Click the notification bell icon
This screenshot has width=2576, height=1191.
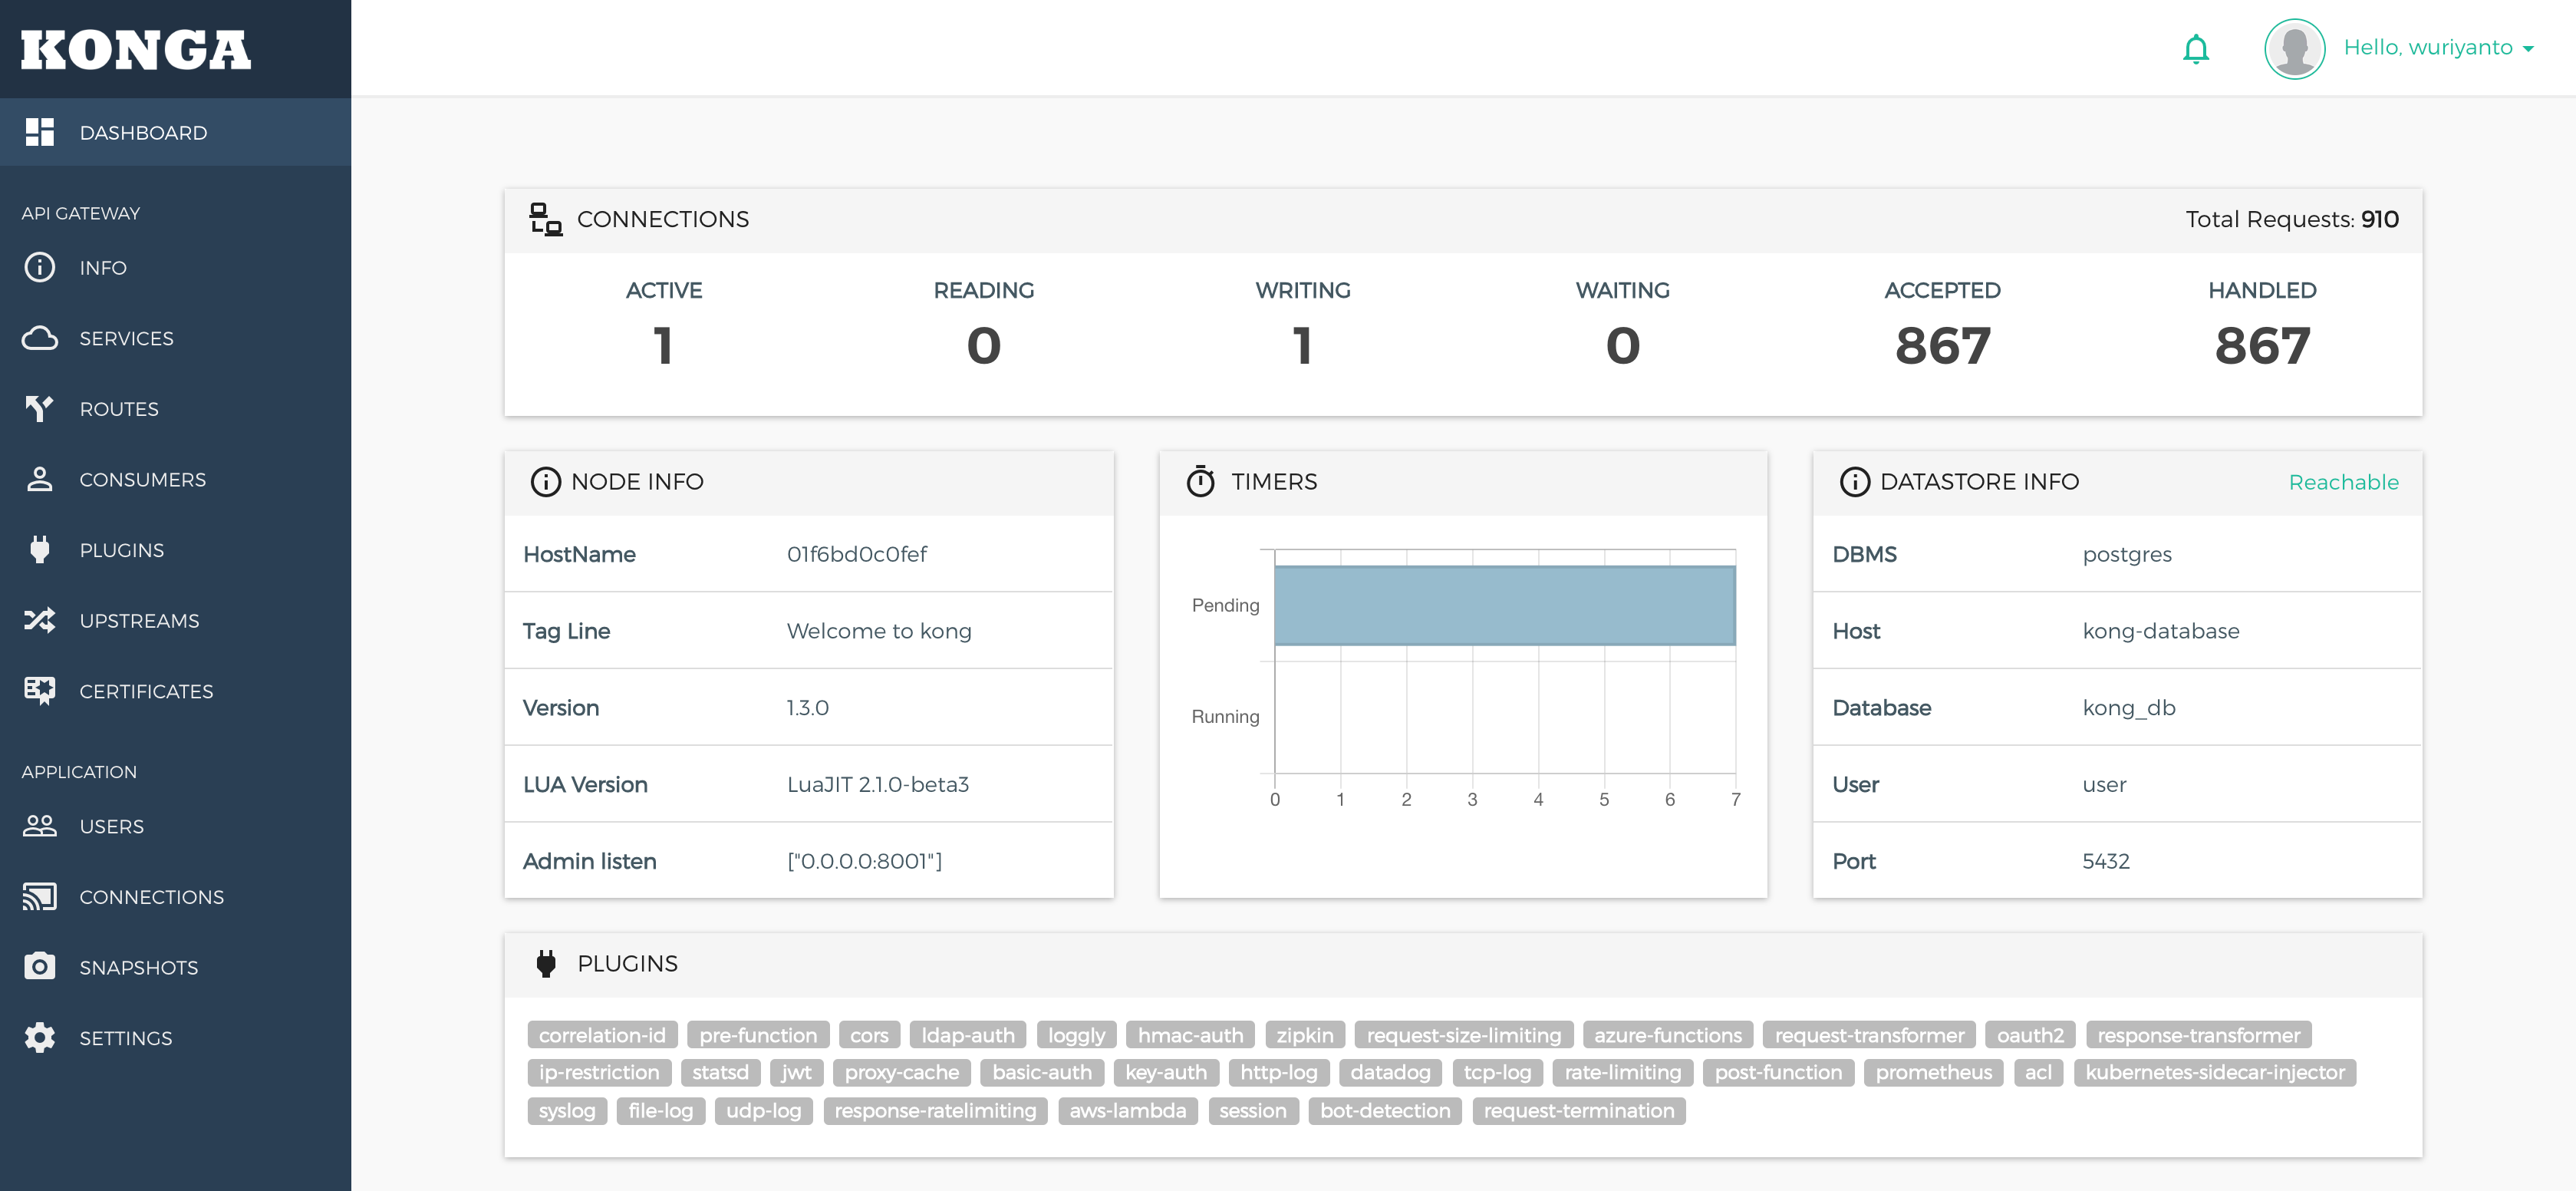[x=2196, y=48]
